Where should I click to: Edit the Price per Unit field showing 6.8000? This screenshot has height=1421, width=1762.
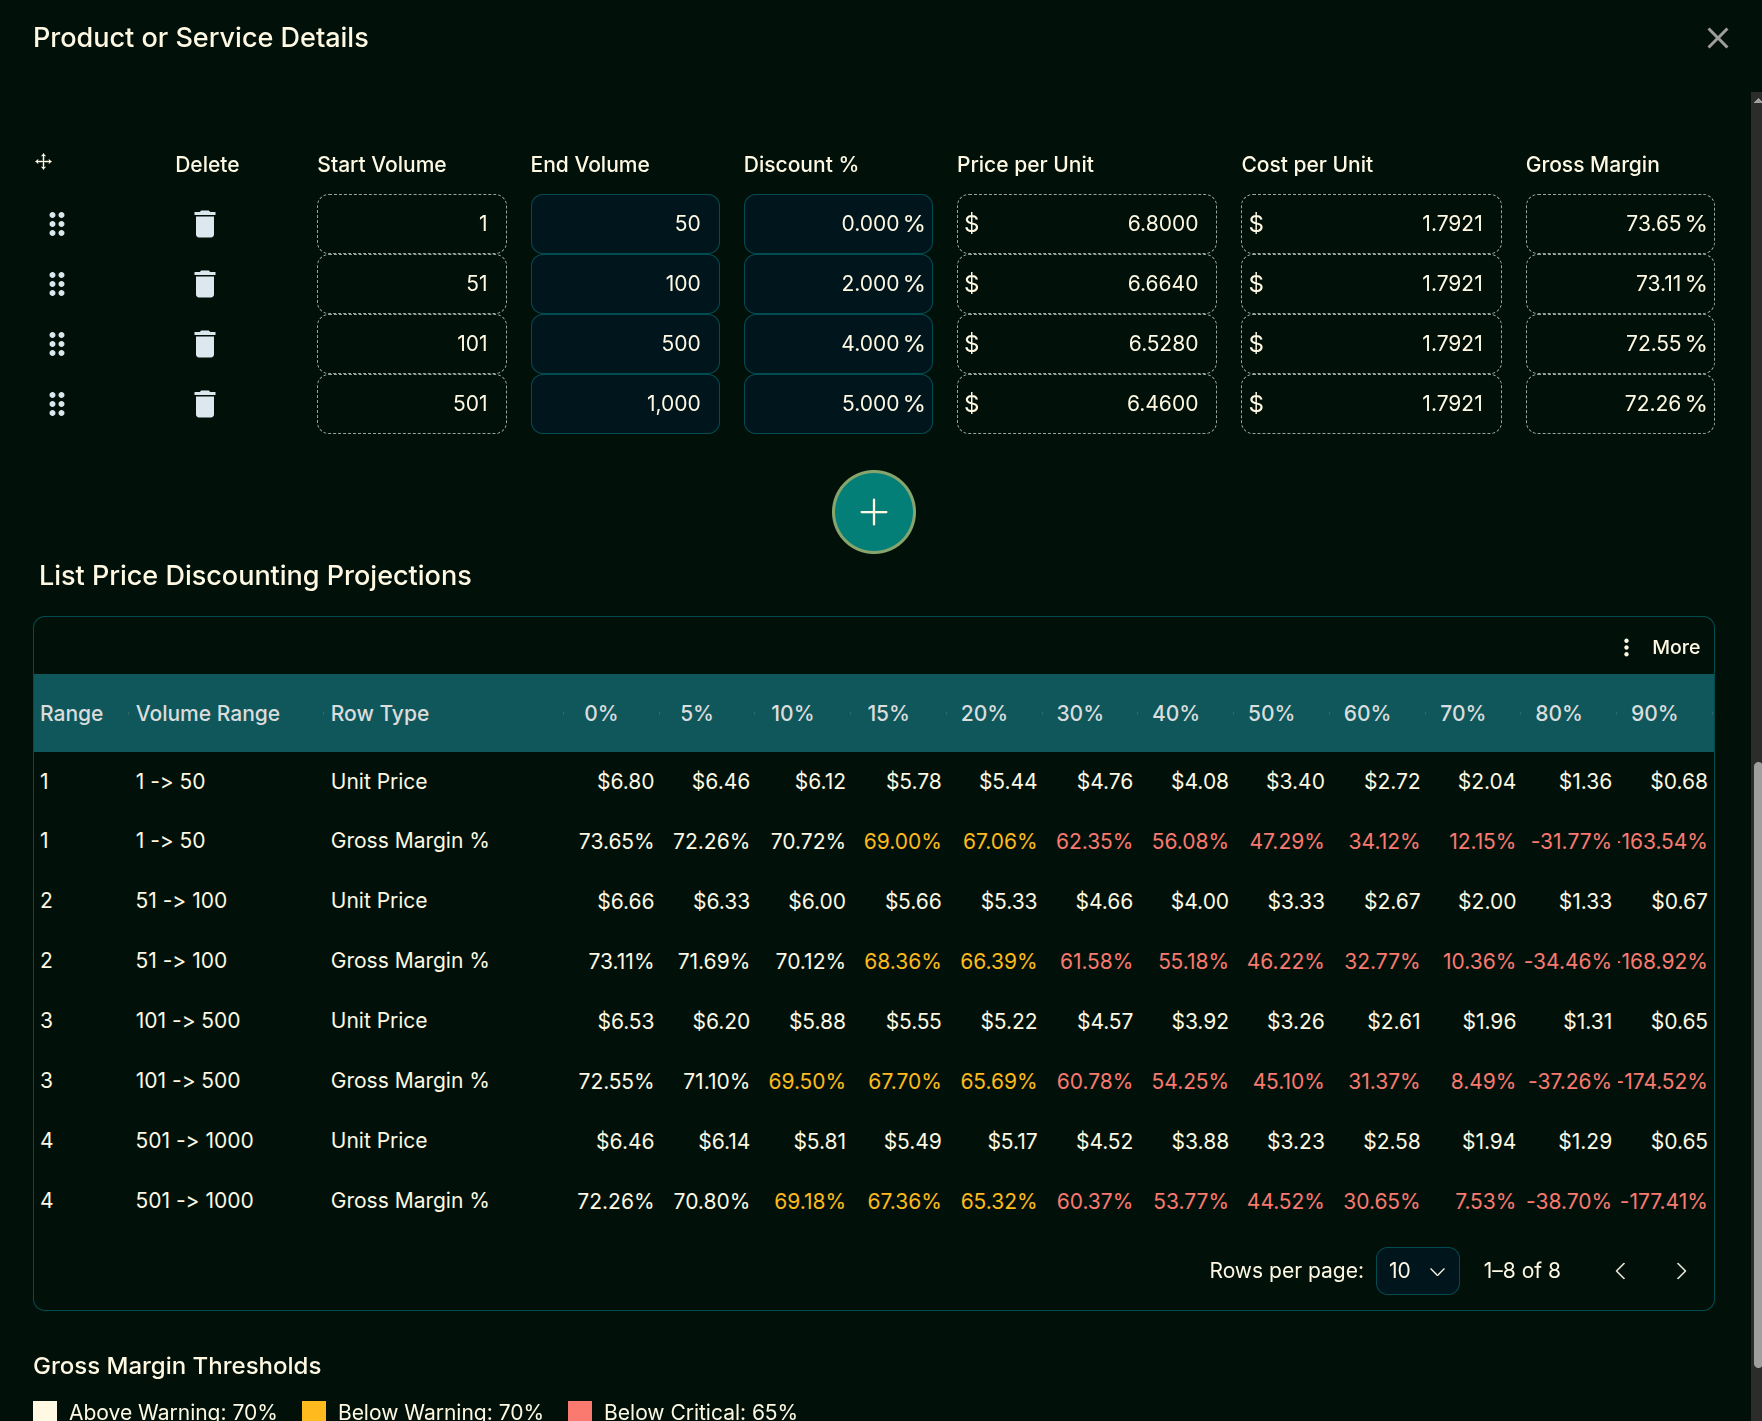(1086, 224)
